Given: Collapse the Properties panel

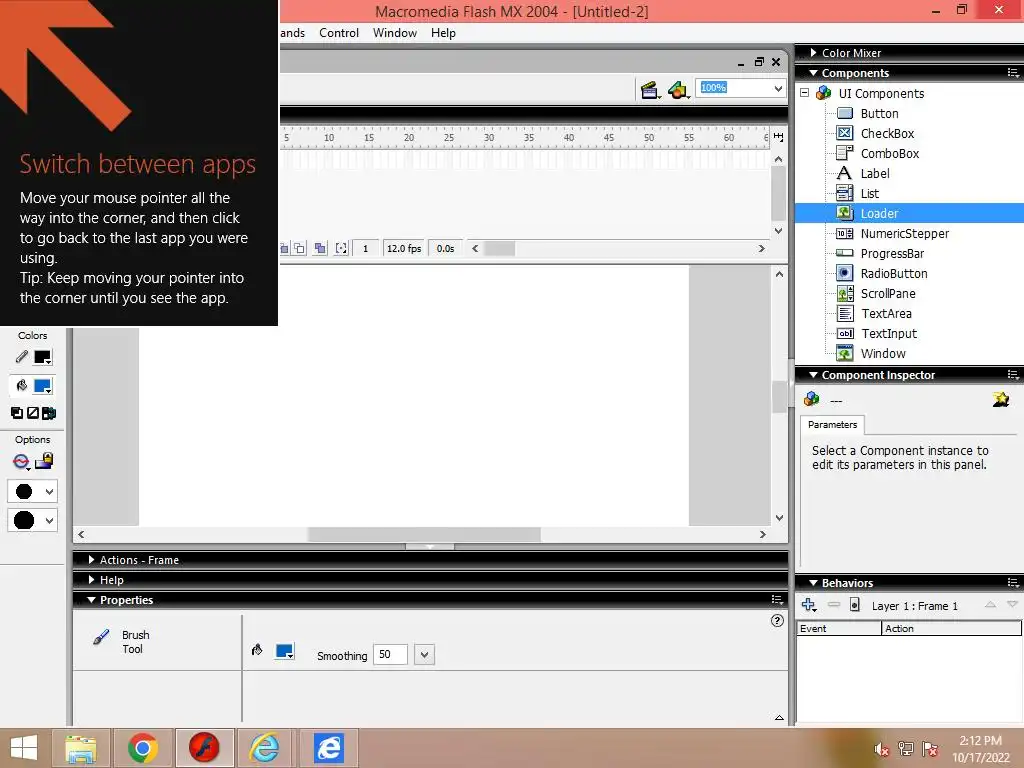Looking at the screenshot, I should 91,600.
